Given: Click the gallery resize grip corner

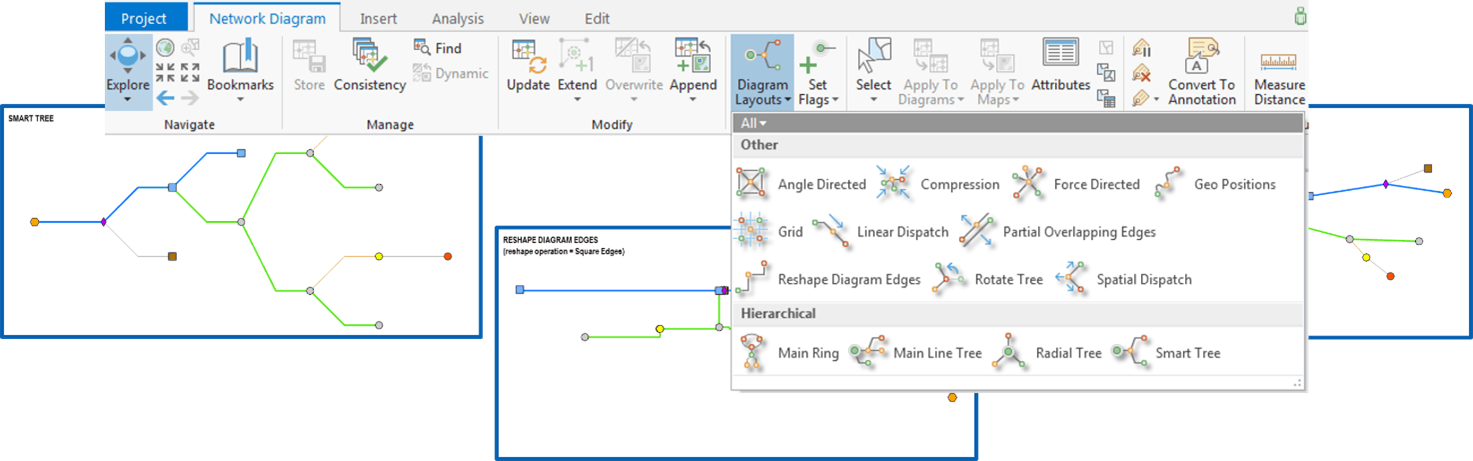Looking at the screenshot, I should pyautogui.click(x=1298, y=382).
